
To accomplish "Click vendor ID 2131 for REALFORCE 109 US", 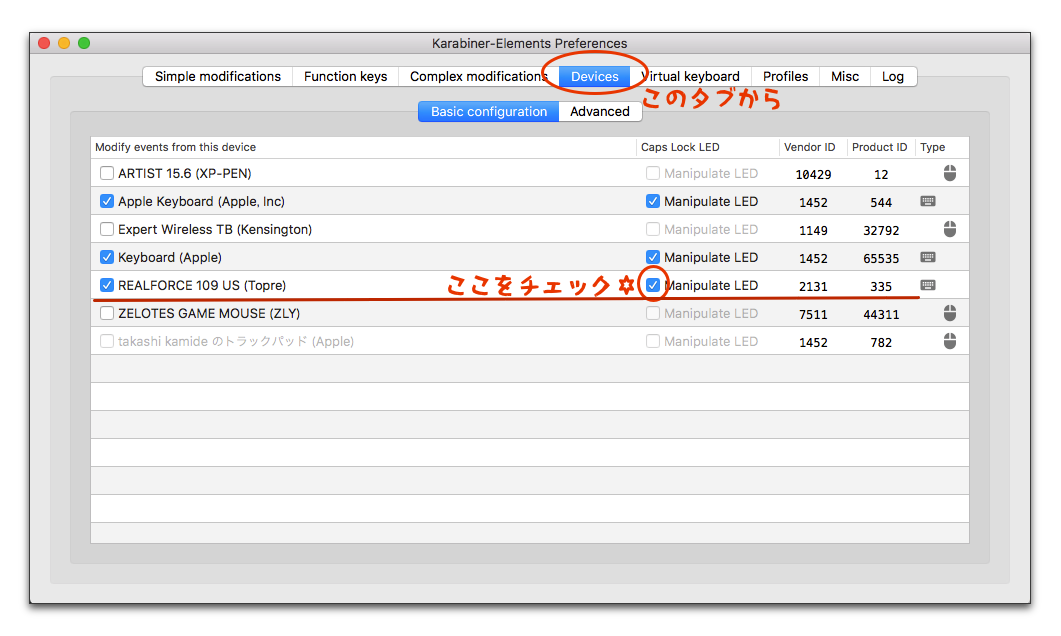I will pos(813,286).
